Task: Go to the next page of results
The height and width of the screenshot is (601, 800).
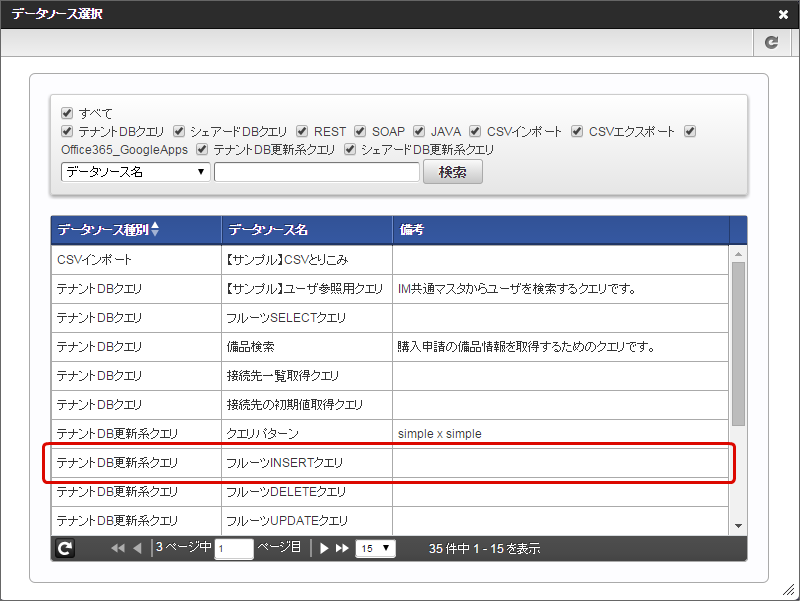Action: point(324,548)
